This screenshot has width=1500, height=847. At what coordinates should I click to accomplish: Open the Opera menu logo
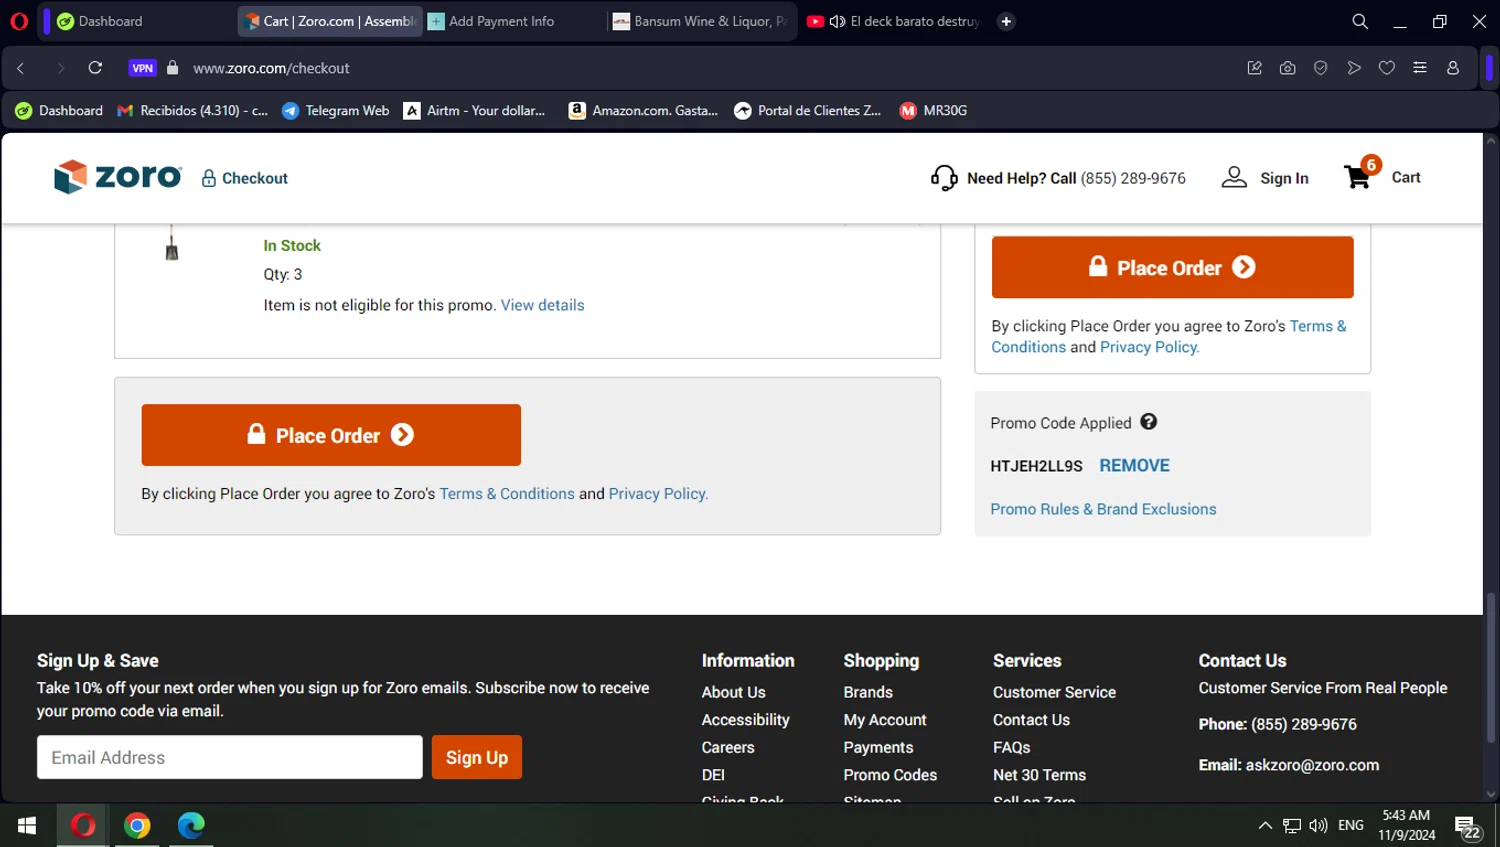19,21
